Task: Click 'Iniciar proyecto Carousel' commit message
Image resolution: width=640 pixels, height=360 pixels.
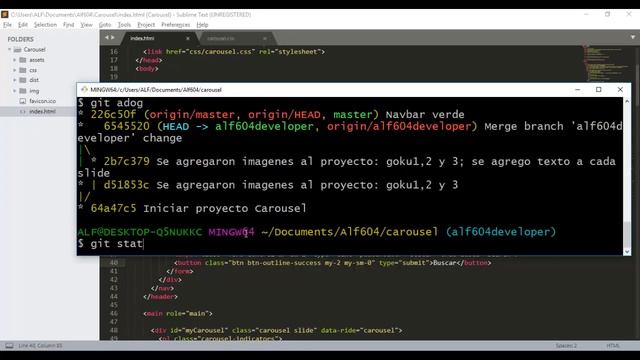Action: [224, 209]
